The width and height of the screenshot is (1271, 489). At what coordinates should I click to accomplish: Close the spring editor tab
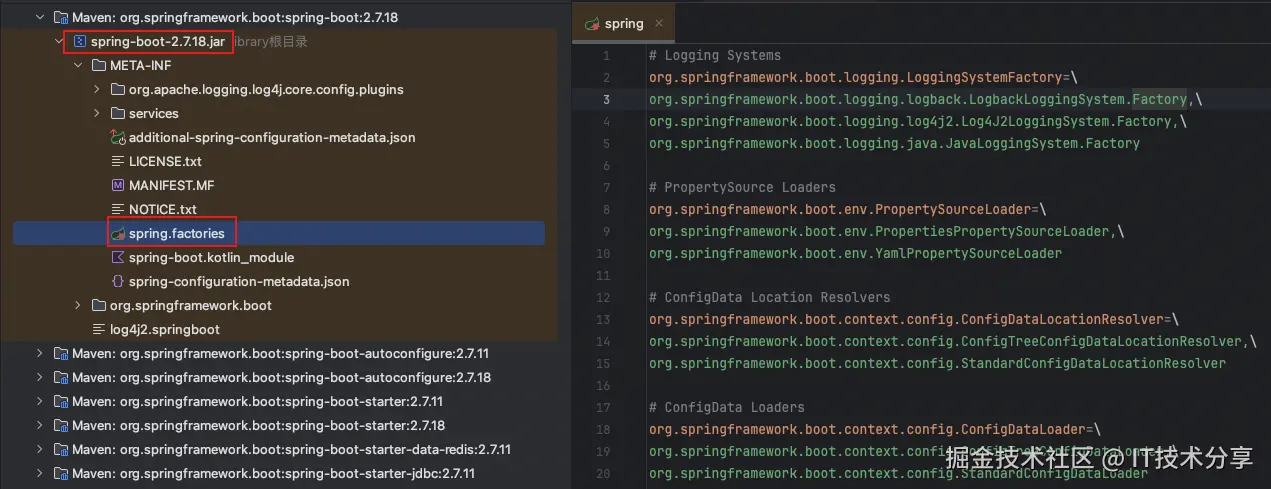pos(659,23)
